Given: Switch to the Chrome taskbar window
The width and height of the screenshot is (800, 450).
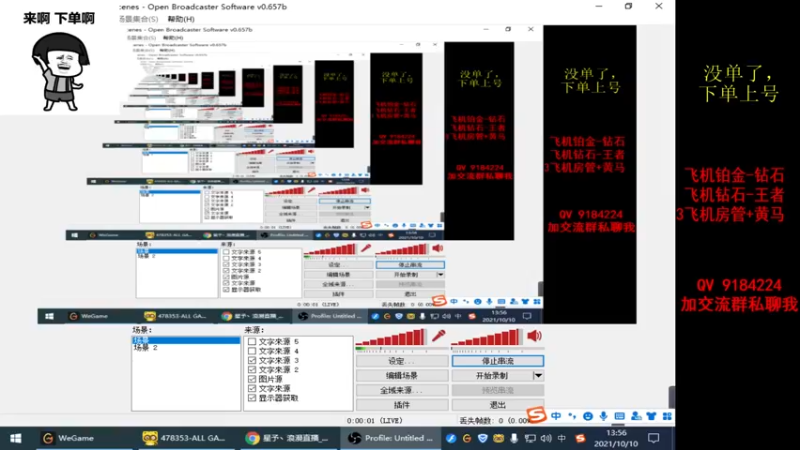Looking at the screenshot, I should (287, 438).
